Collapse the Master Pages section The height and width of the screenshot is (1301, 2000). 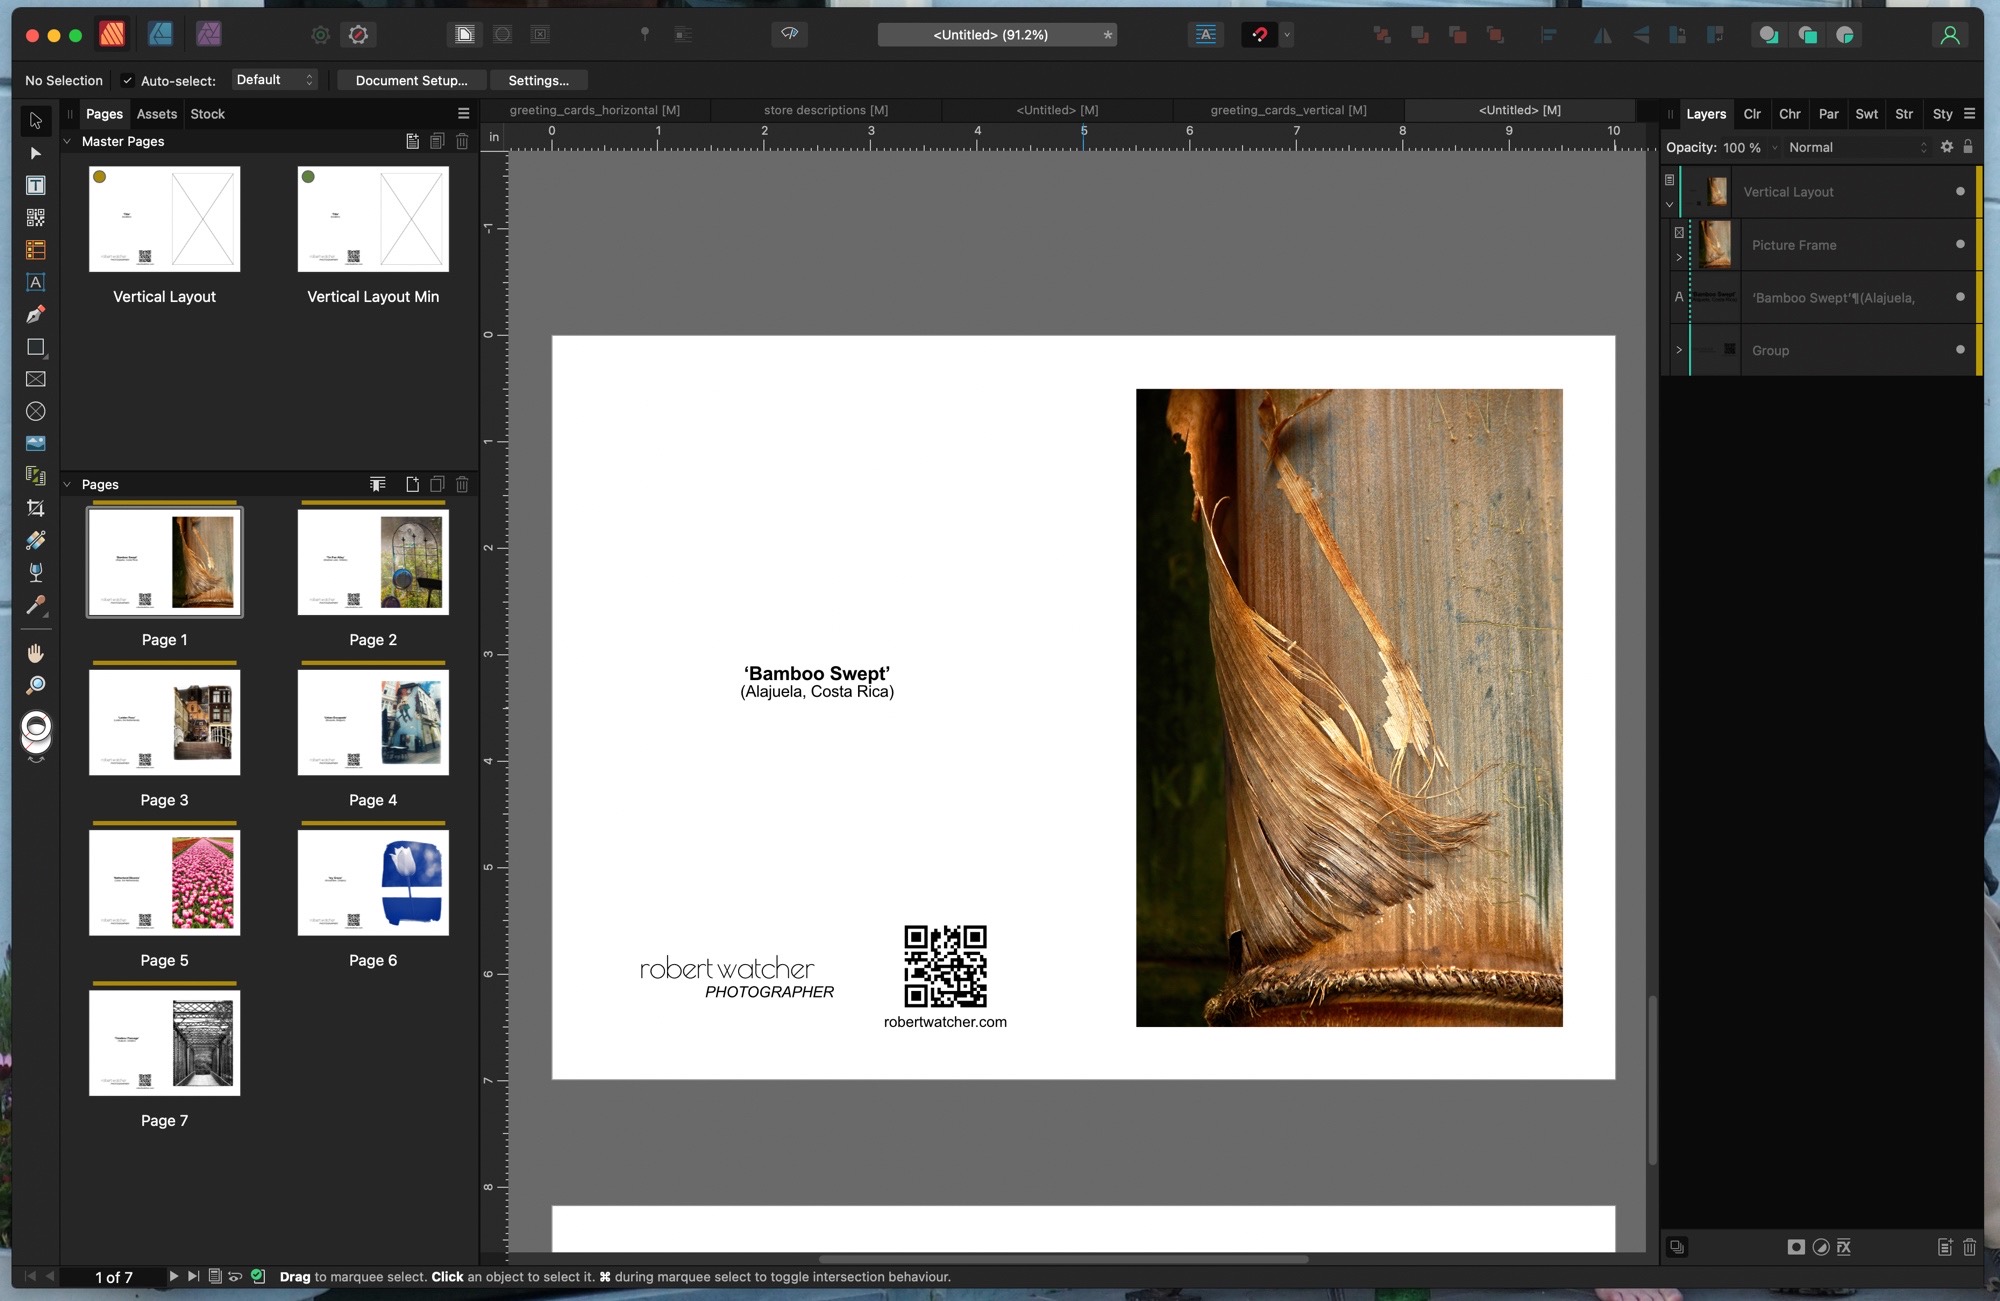(67, 142)
